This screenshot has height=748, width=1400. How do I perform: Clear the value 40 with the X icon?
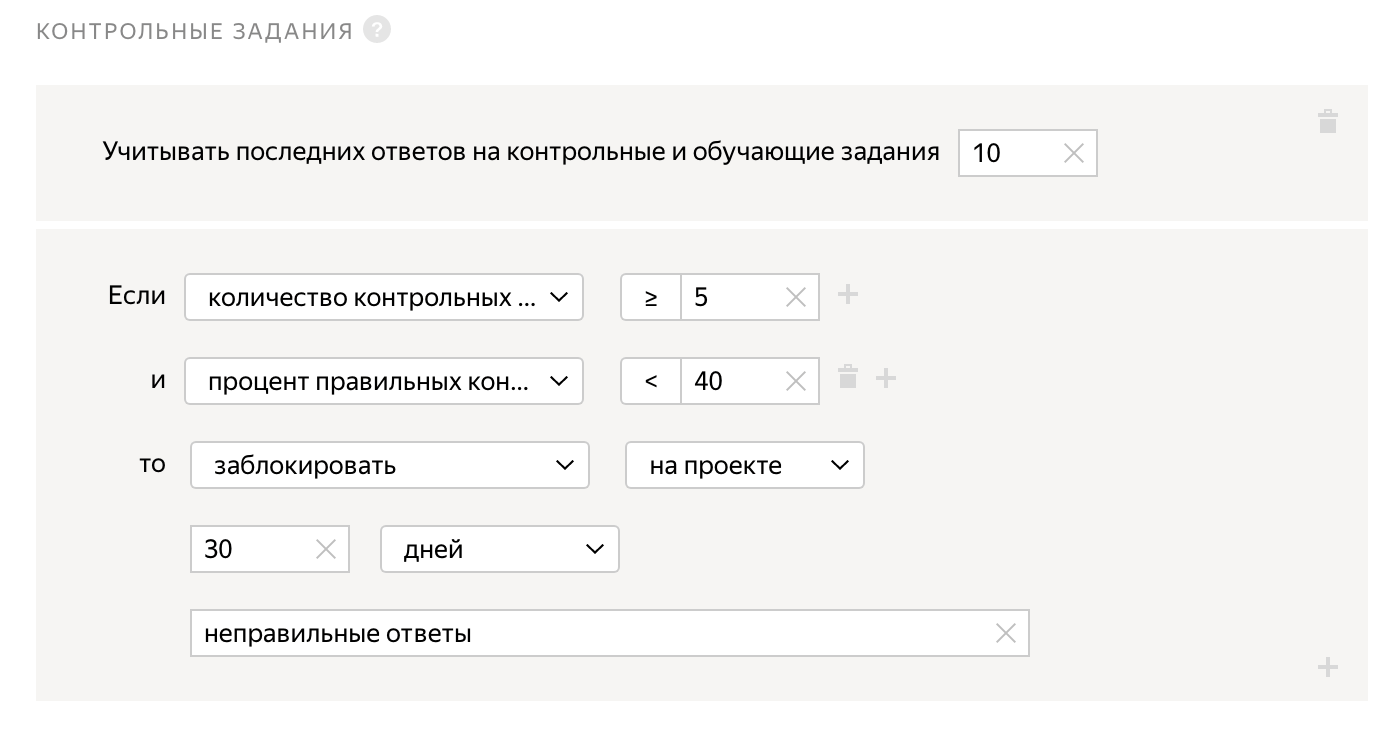pos(796,381)
